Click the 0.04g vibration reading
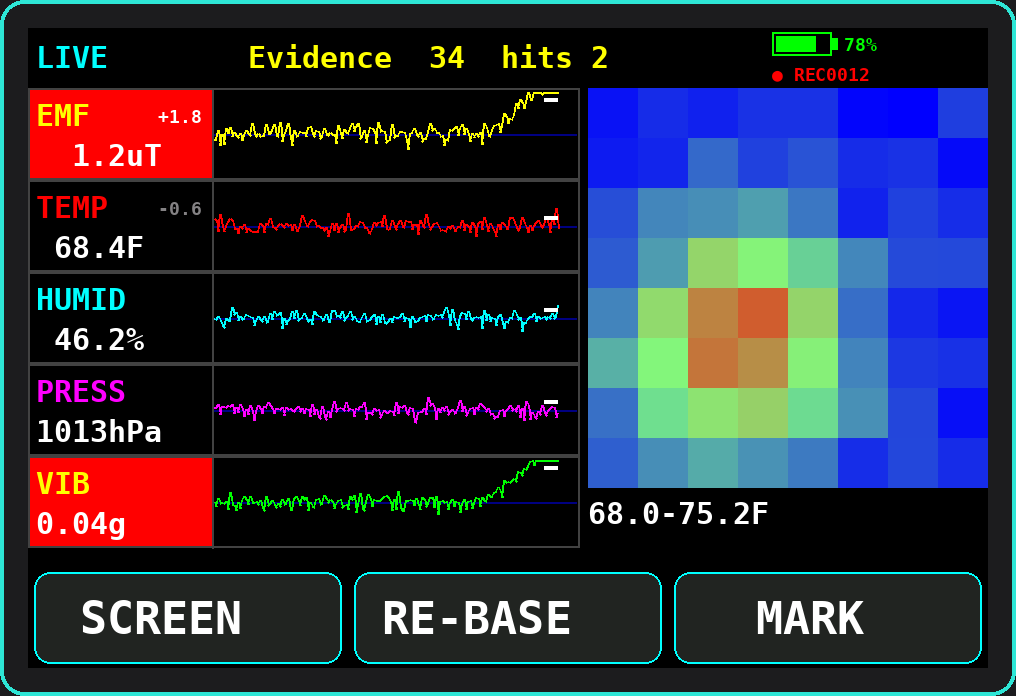 click(x=80, y=524)
